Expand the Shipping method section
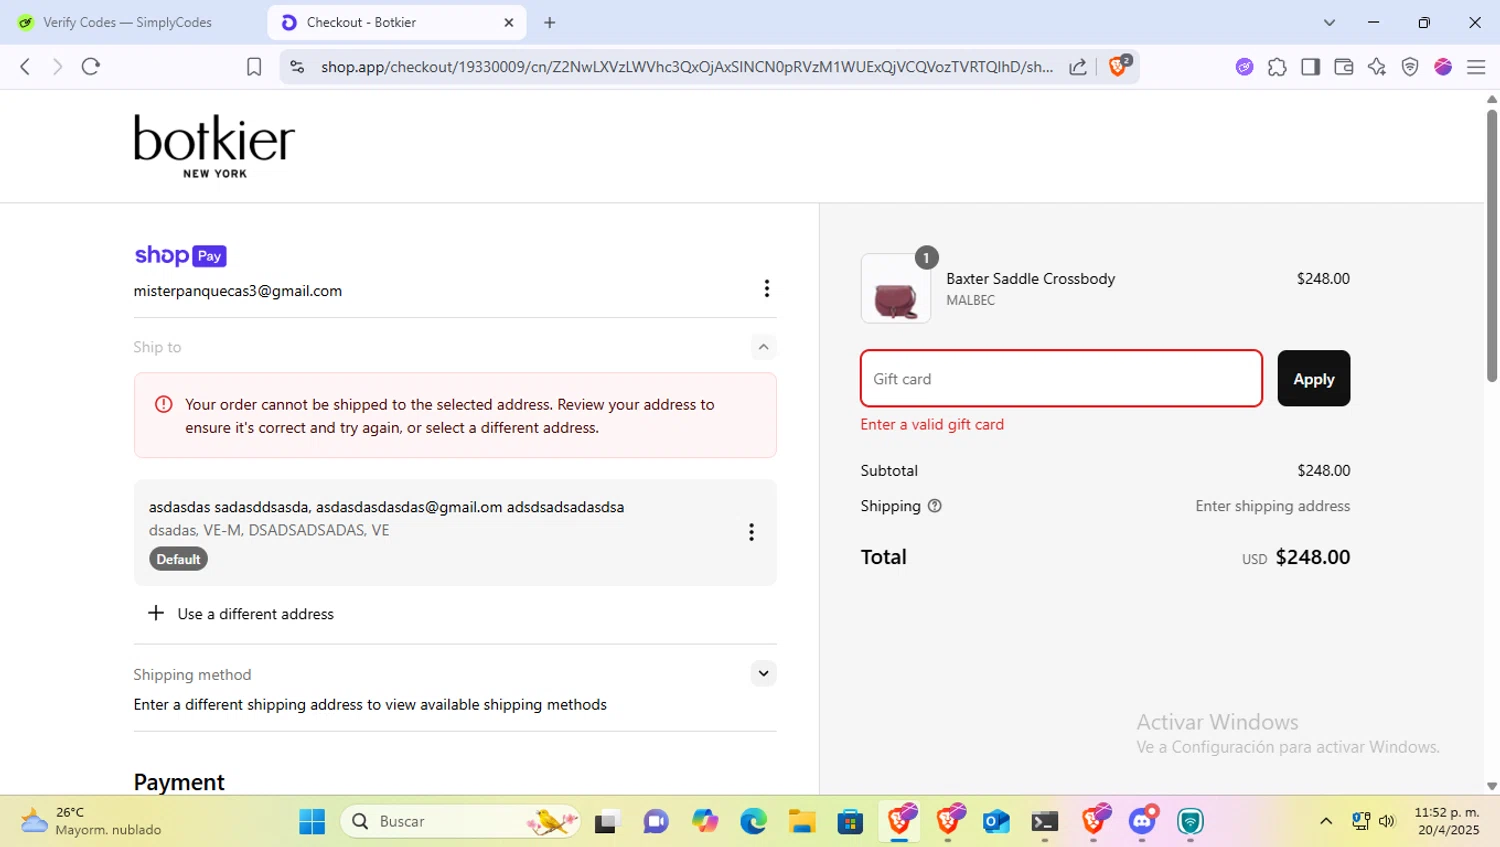This screenshot has height=847, width=1500. coord(763,673)
